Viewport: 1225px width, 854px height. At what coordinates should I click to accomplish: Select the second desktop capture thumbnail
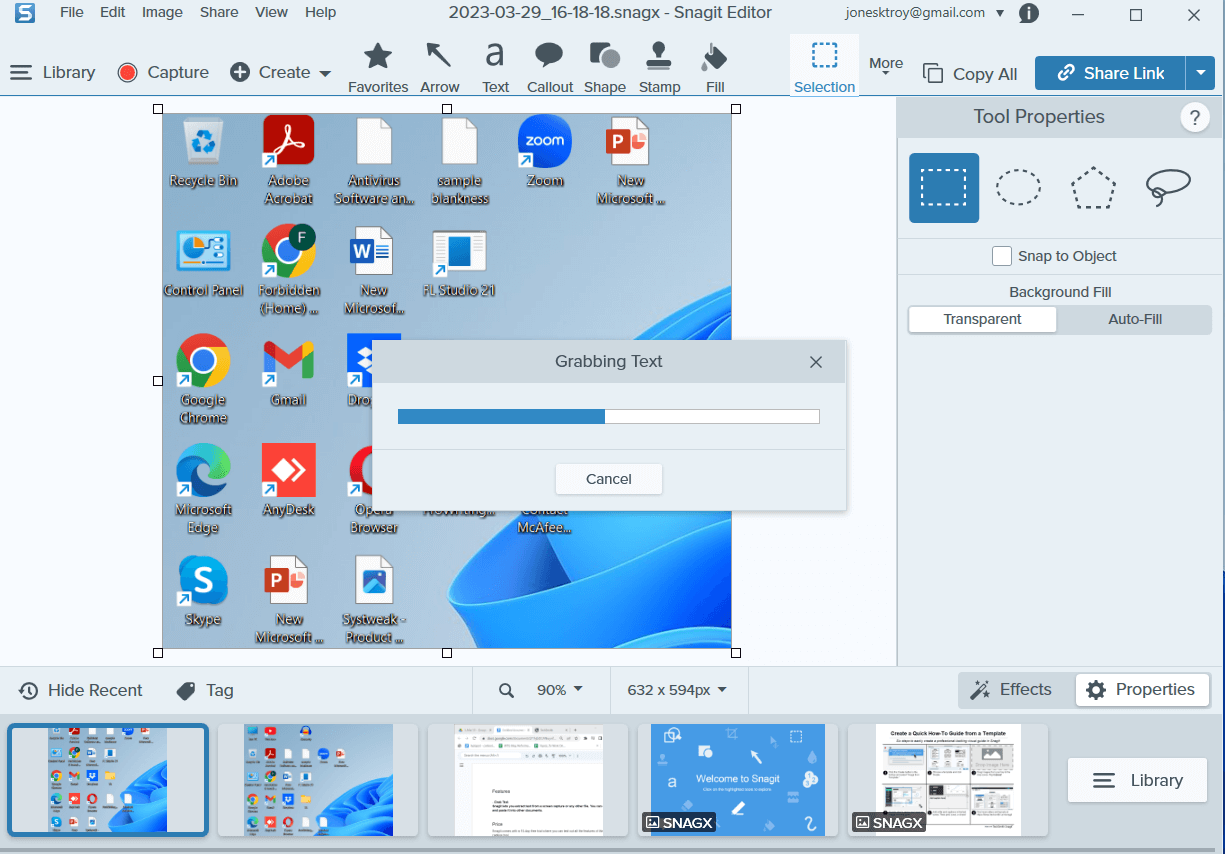pyautogui.click(x=318, y=780)
